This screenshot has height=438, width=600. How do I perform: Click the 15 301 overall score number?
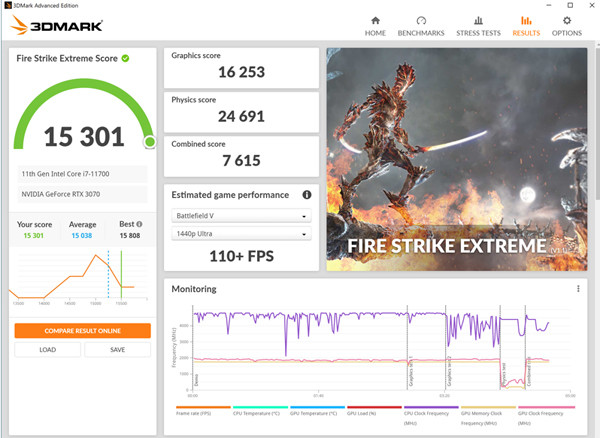pos(84,137)
